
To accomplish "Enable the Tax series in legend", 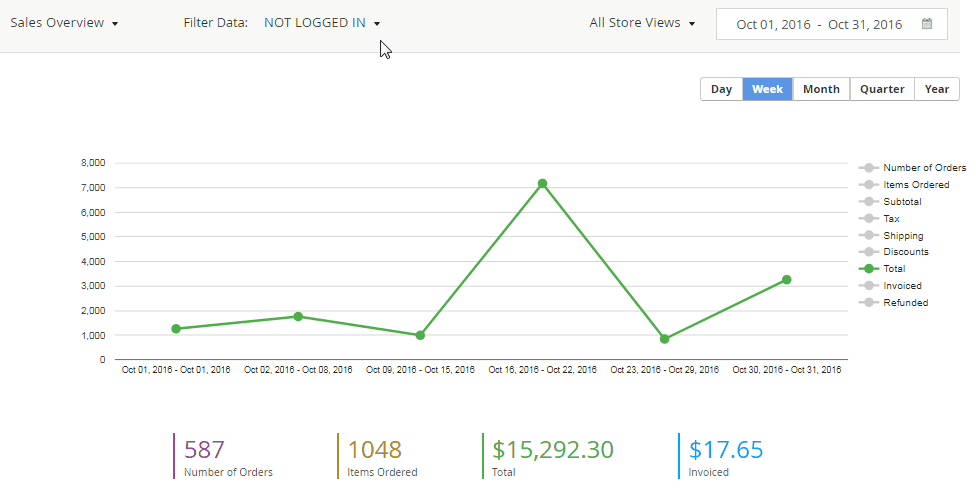I will pyautogui.click(x=891, y=218).
